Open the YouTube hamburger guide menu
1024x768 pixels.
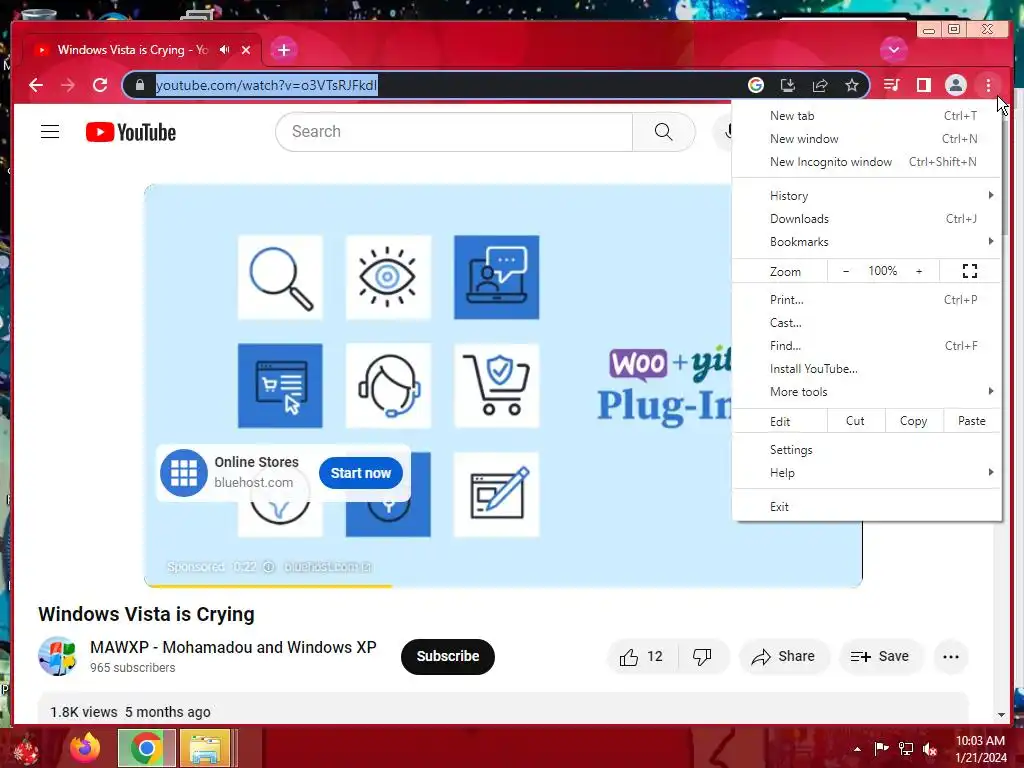pyautogui.click(x=50, y=132)
